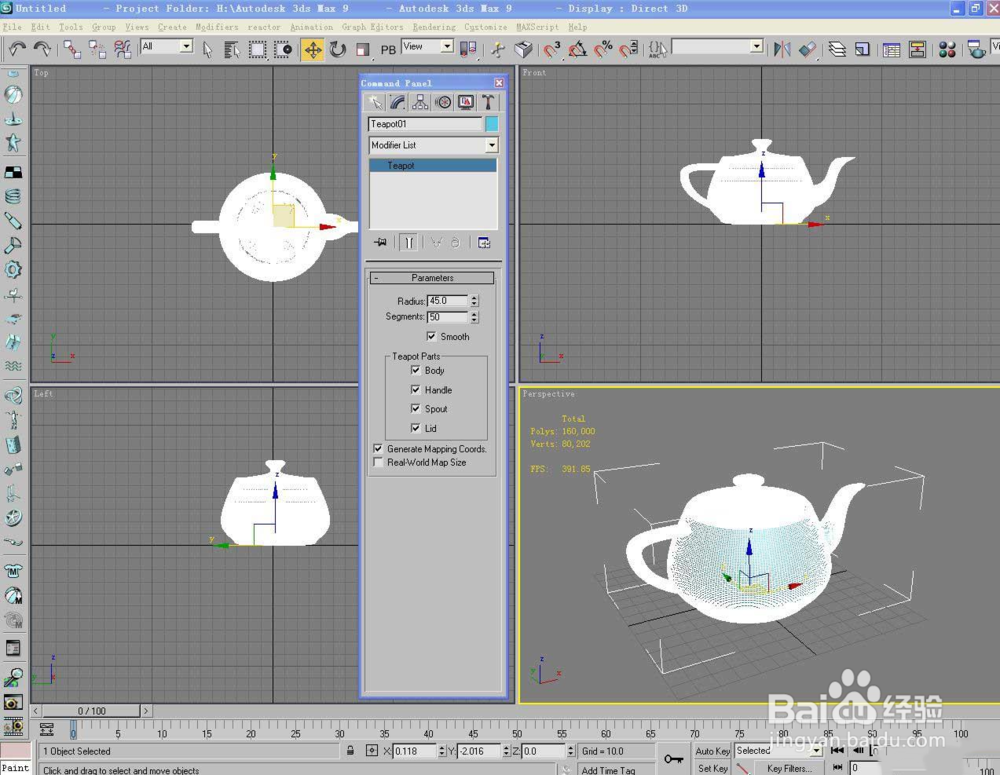Click Configure Modifier Sets icon

point(483,242)
